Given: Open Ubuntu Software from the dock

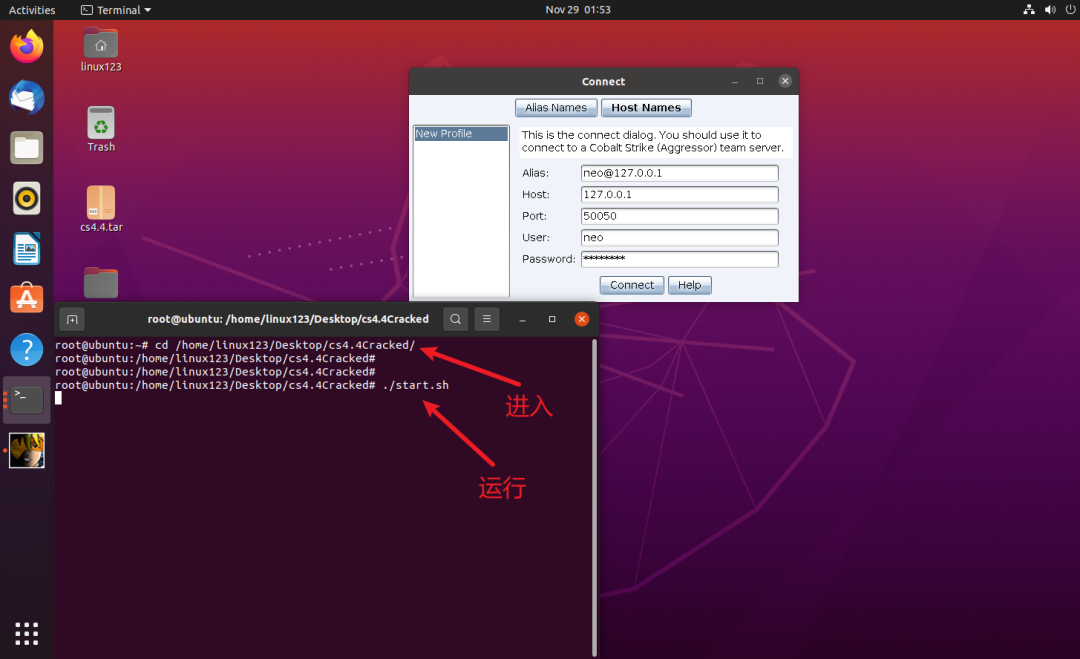Looking at the screenshot, I should point(26,299).
